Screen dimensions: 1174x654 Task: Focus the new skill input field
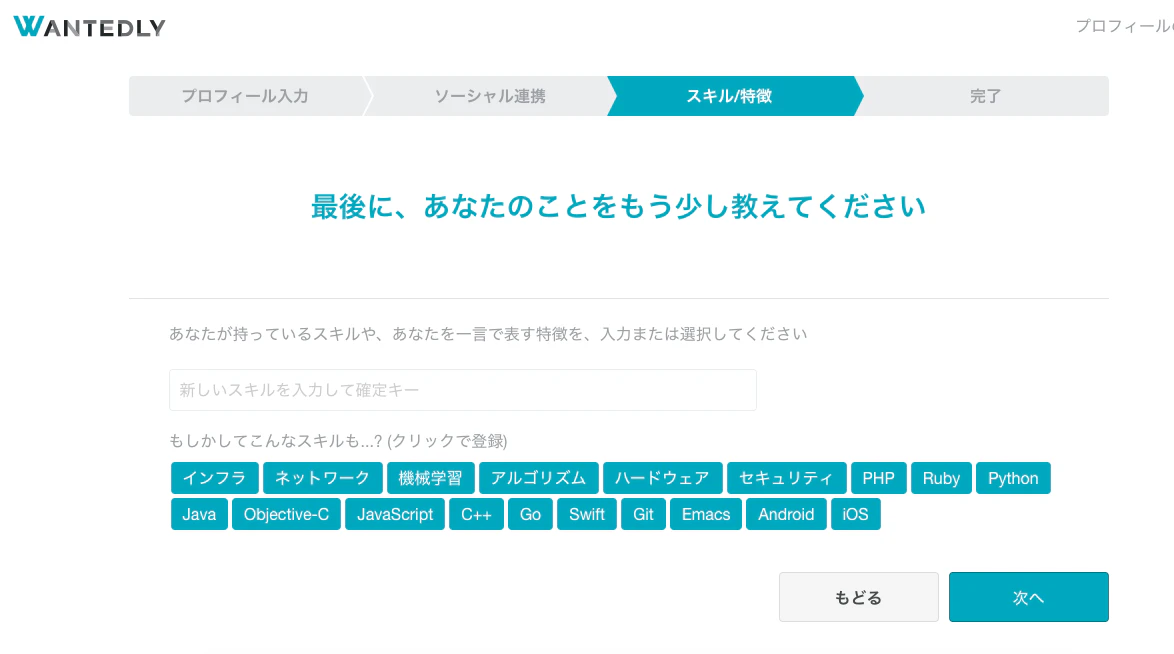pos(463,390)
